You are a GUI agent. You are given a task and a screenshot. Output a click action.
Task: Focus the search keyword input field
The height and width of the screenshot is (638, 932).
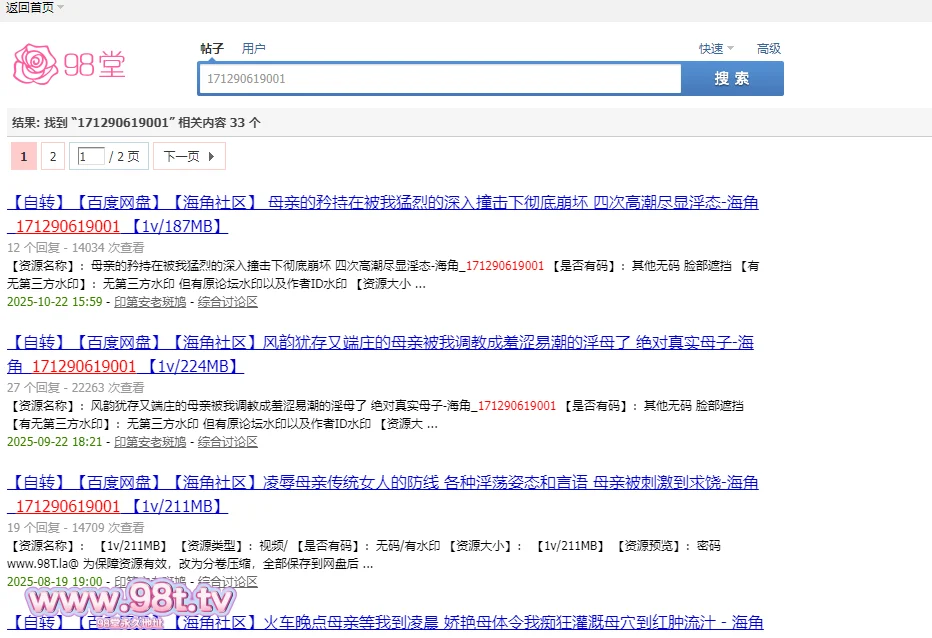click(x=440, y=78)
